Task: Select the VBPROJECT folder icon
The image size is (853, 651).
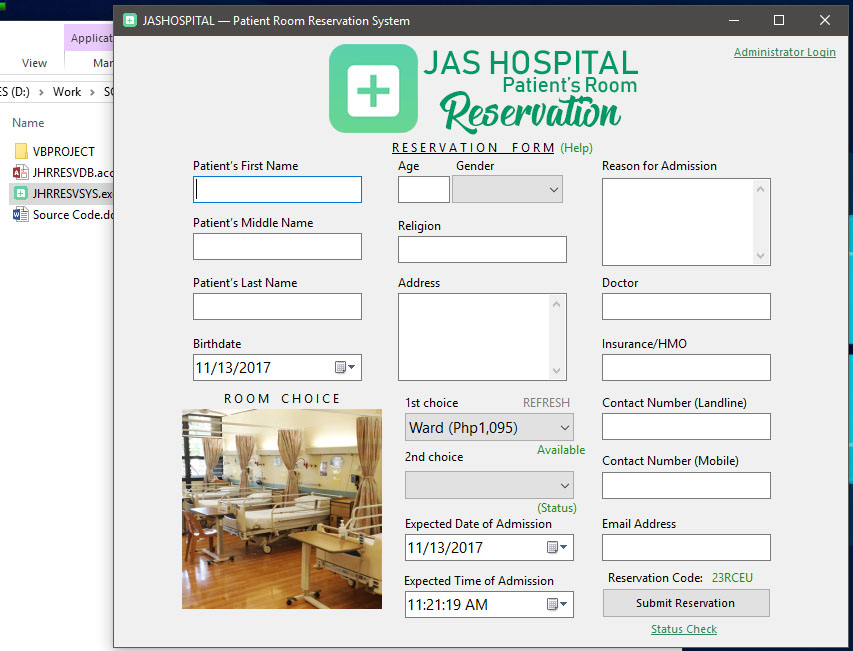Action: pyautogui.click(x=21, y=152)
